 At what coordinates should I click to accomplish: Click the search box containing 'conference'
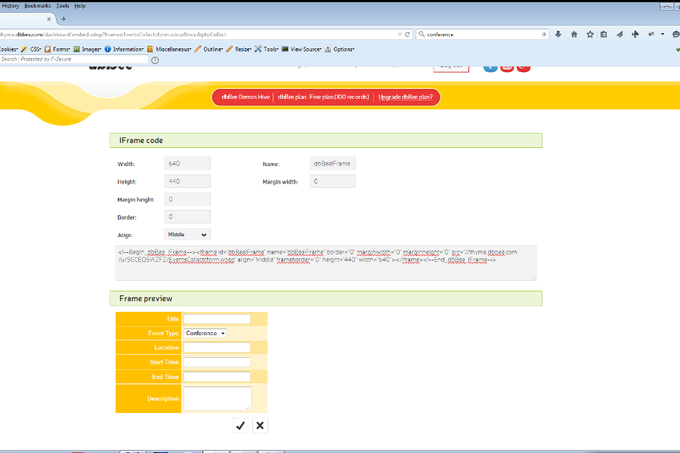coord(482,34)
